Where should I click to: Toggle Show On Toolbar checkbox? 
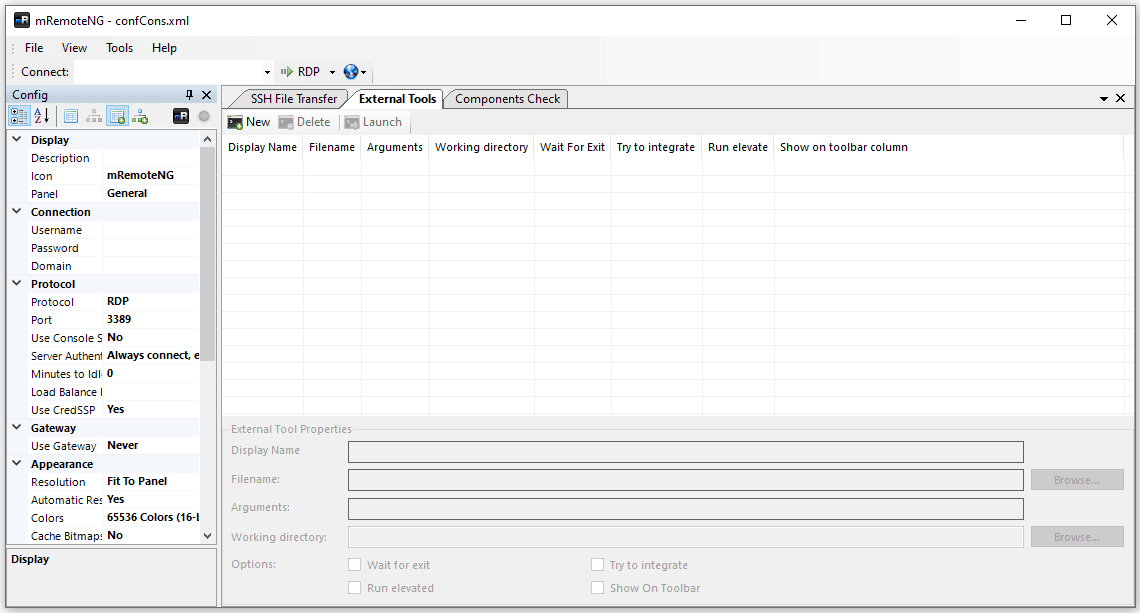tap(598, 588)
